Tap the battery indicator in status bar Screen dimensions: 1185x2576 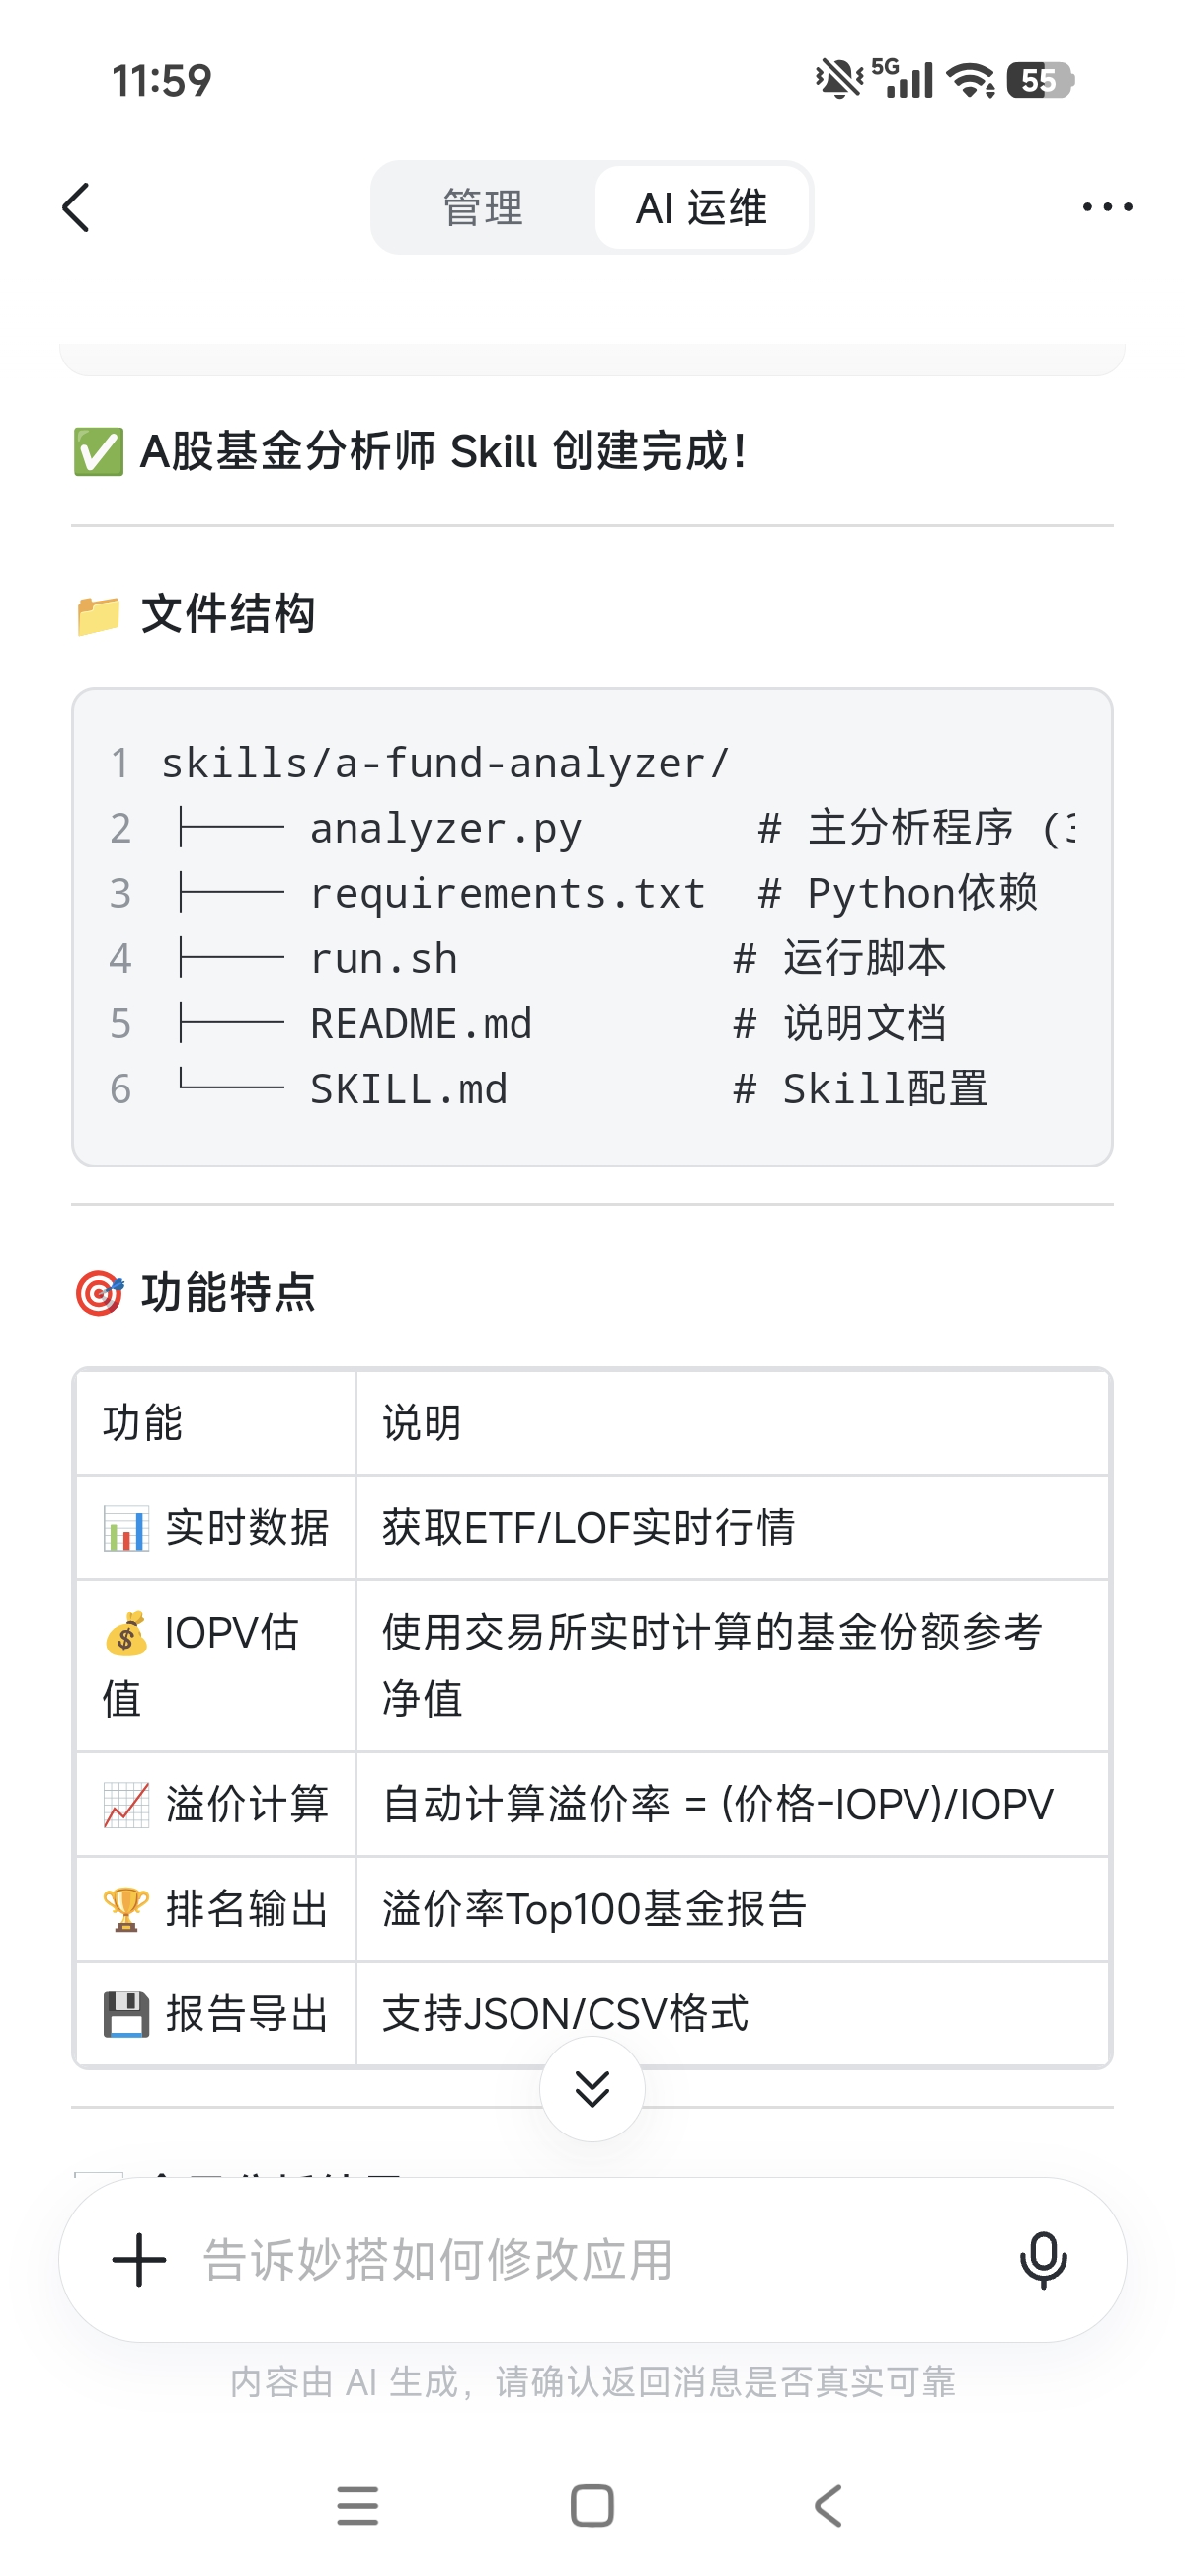pos(1040,80)
